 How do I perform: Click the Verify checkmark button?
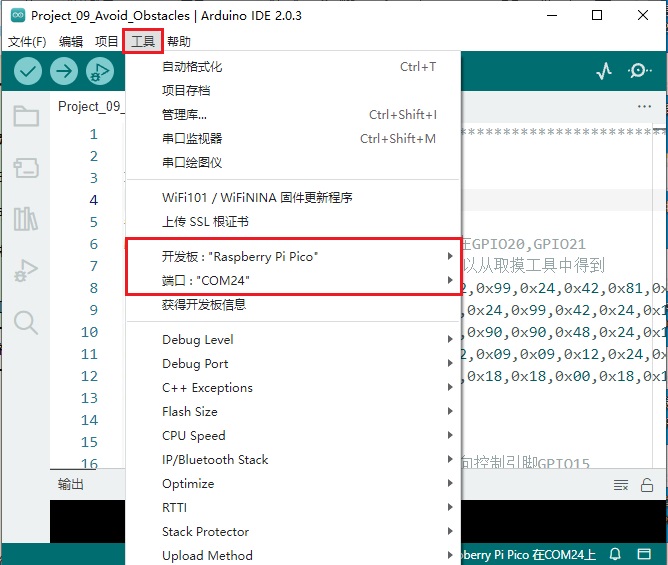click(x=28, y=71)
